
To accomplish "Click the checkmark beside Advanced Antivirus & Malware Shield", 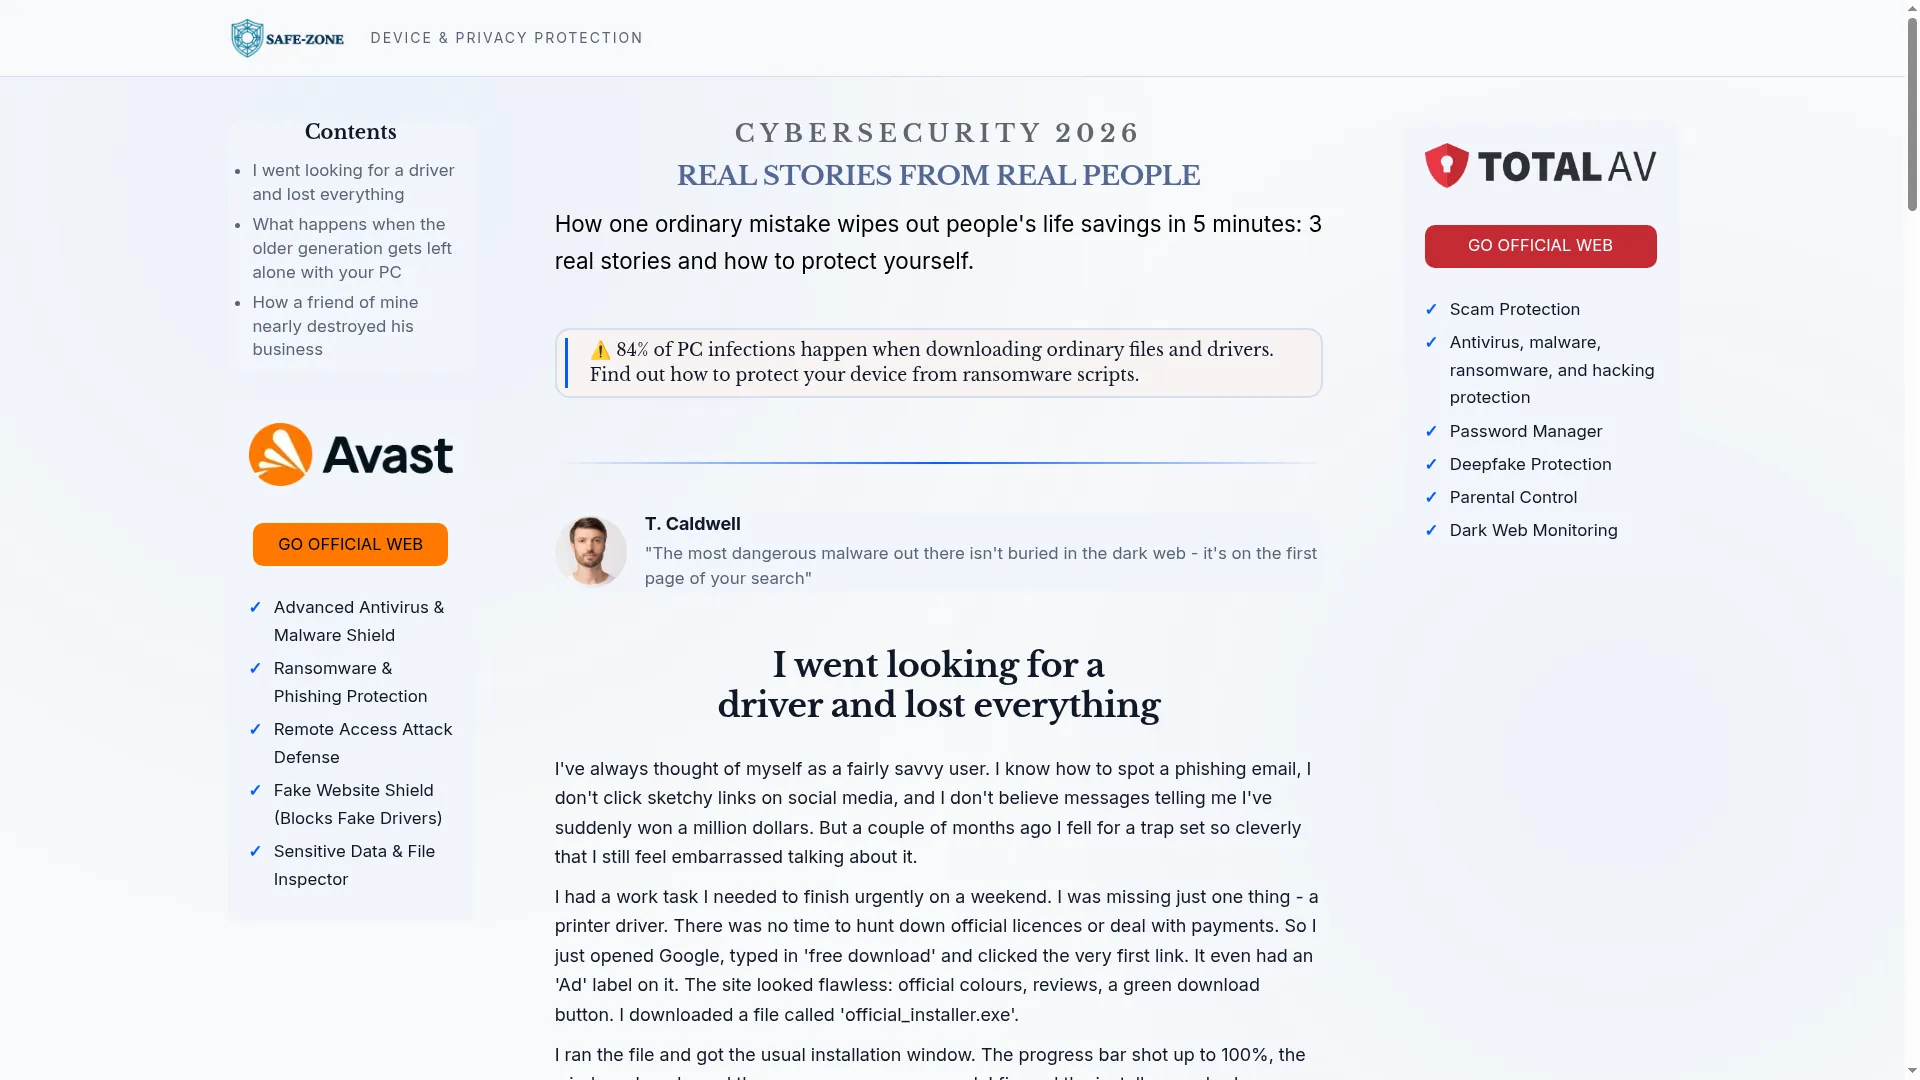I will (255, 608).
